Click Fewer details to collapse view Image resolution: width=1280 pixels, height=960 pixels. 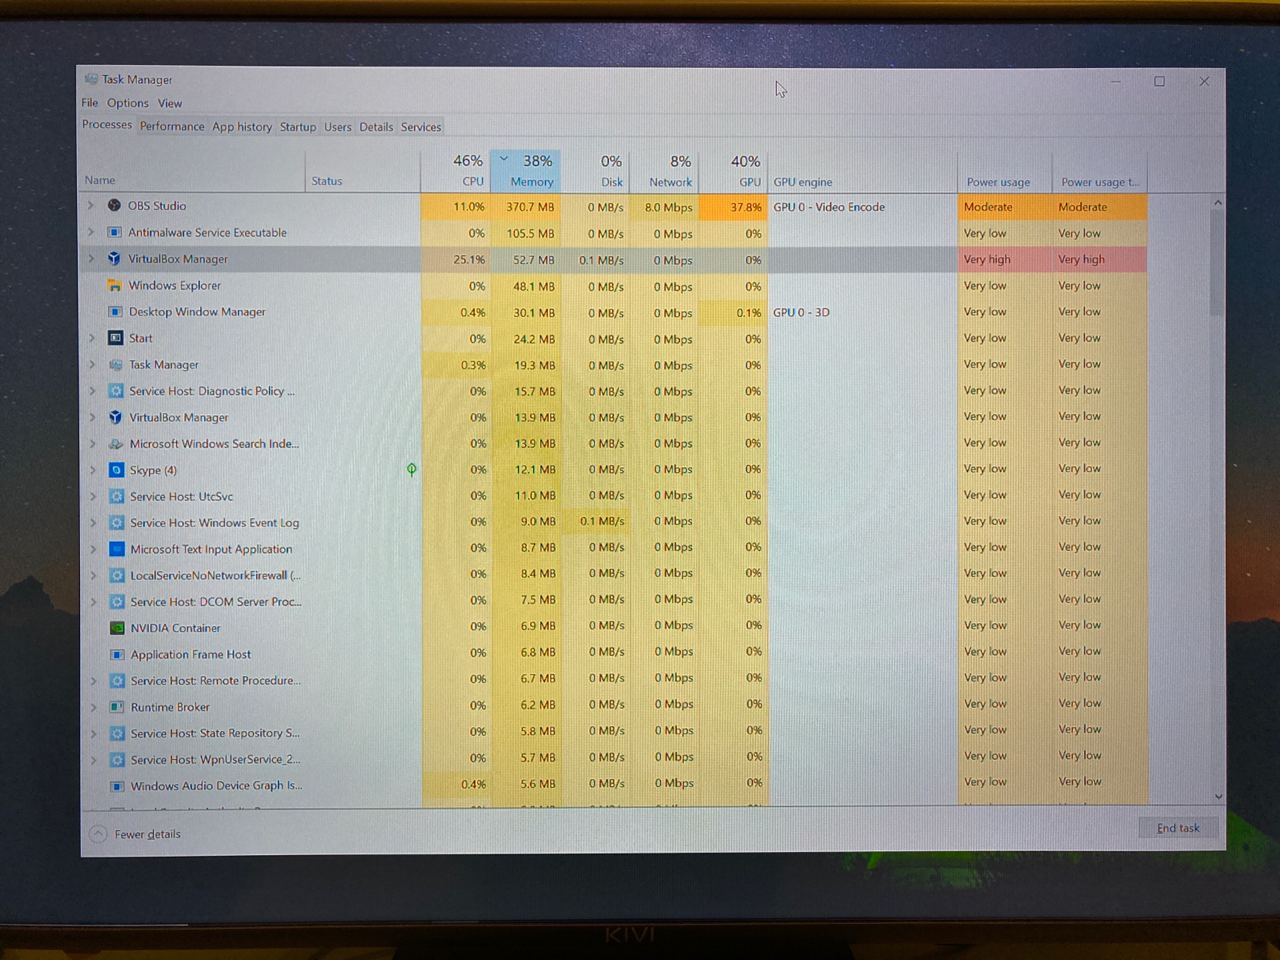tap(136, 834)
